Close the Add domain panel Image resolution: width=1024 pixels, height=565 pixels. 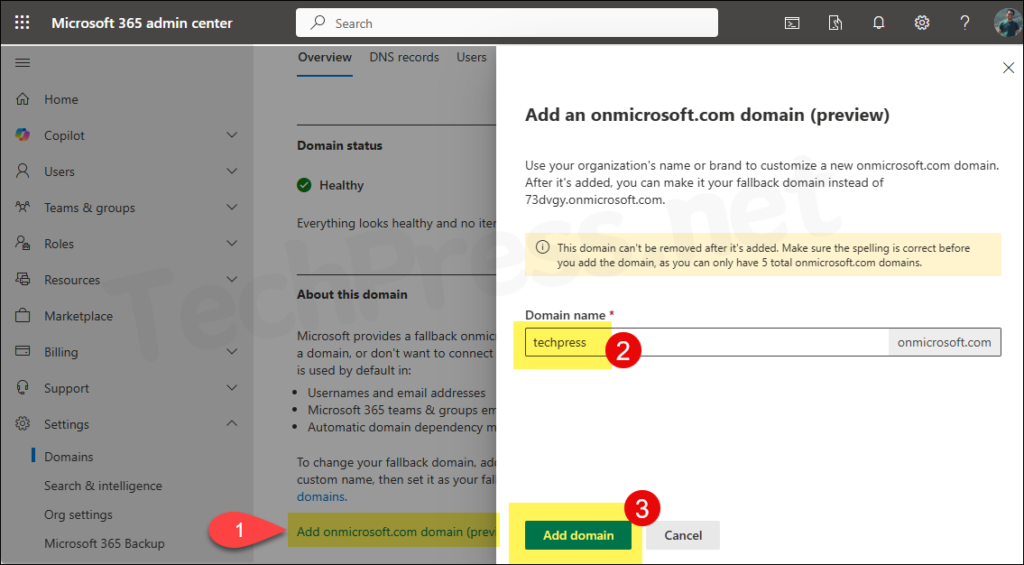click(x=1008, y=68)
